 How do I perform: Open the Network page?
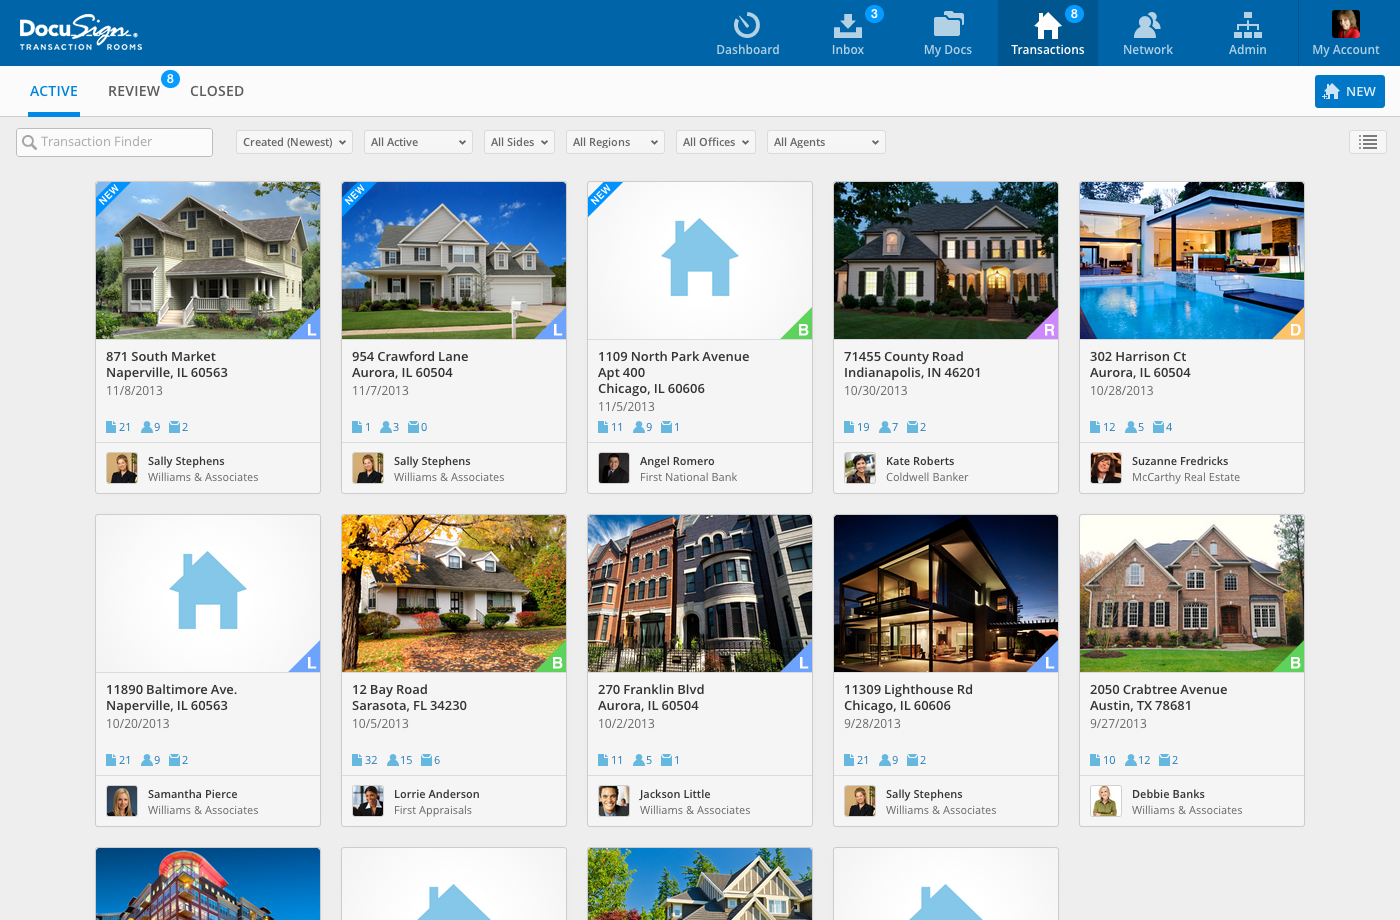(1147, 33)
